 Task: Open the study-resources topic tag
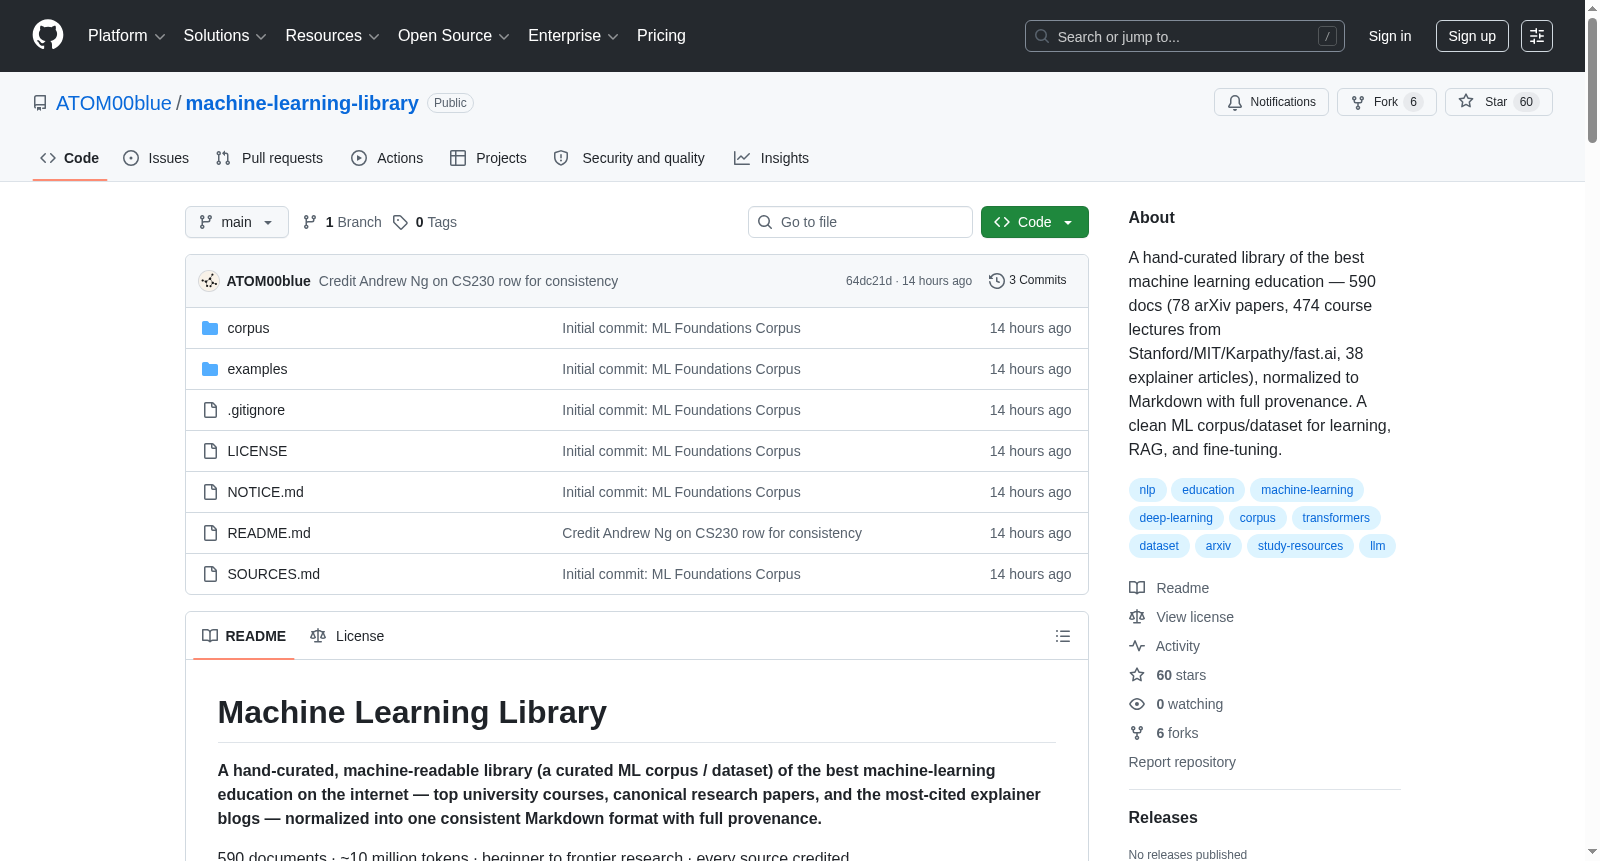[1300, 546]
